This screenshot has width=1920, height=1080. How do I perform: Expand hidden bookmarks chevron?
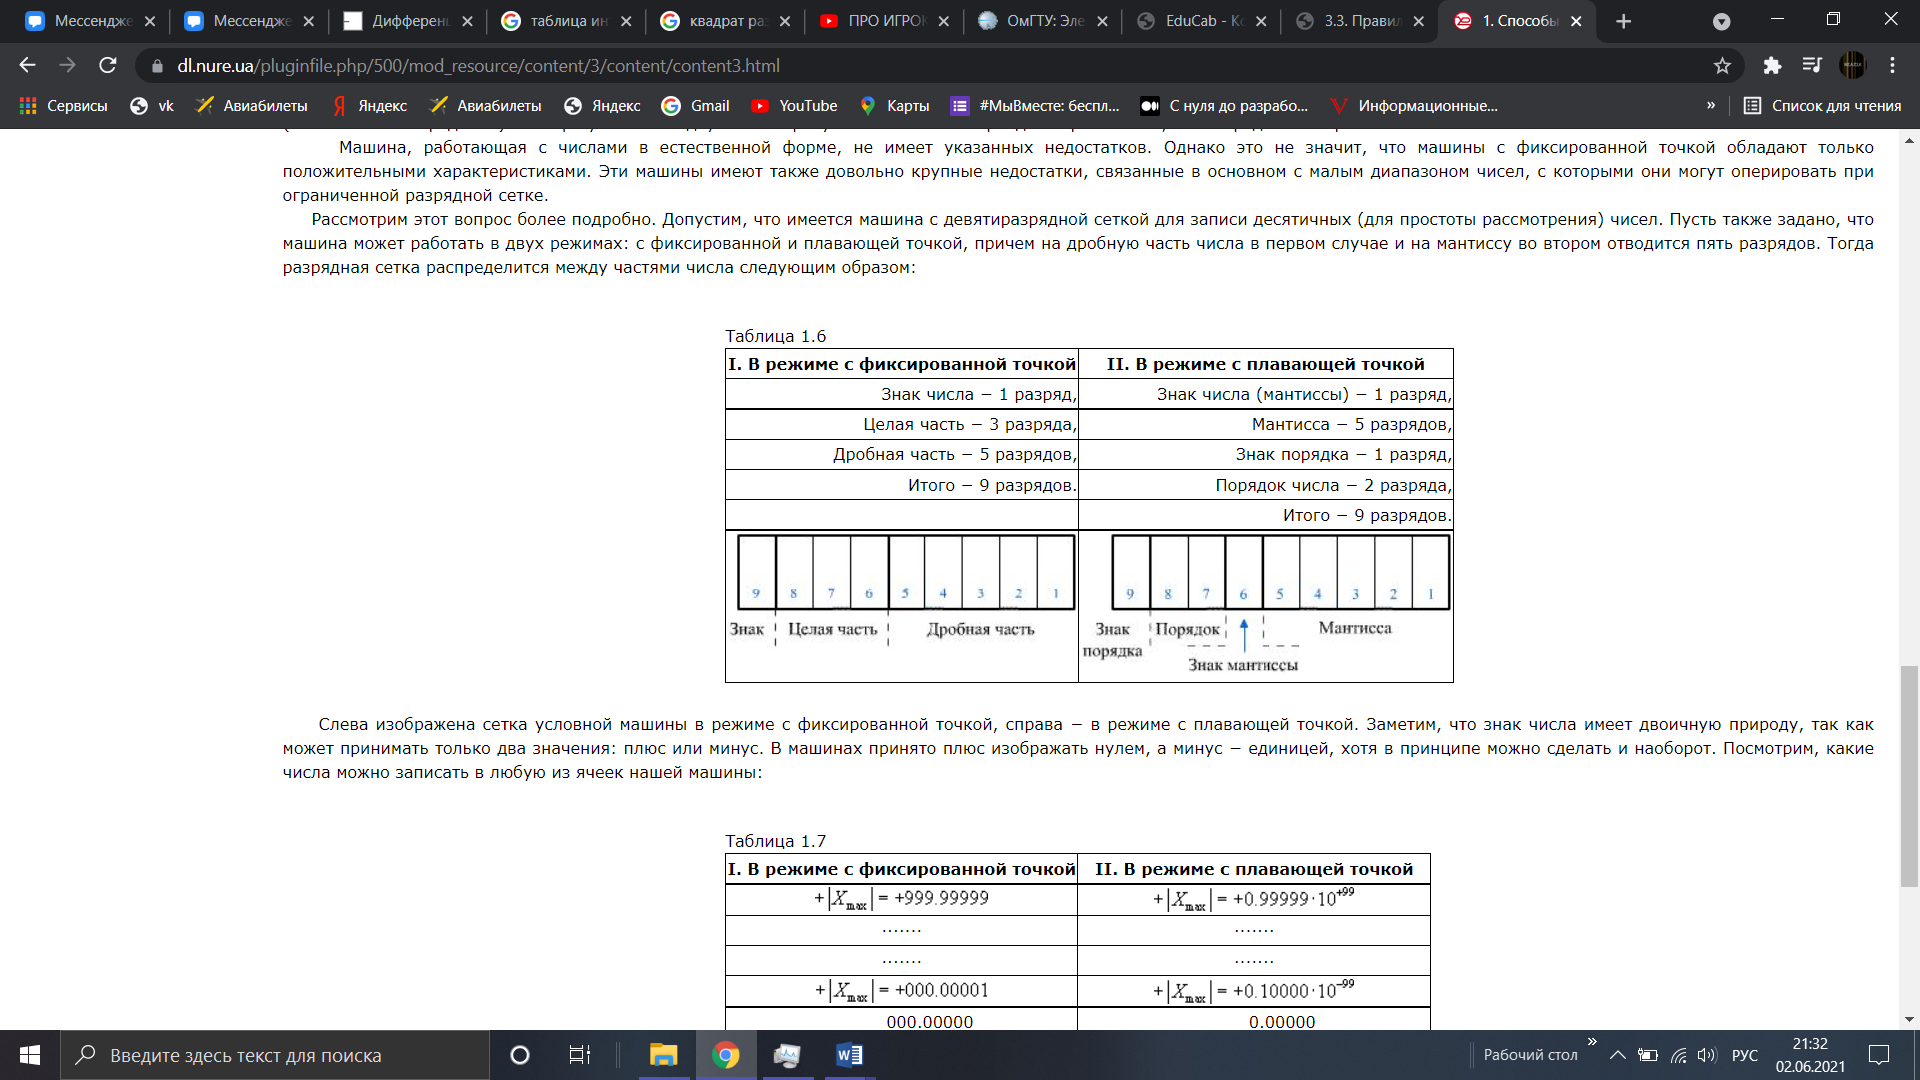(1711, 105)
